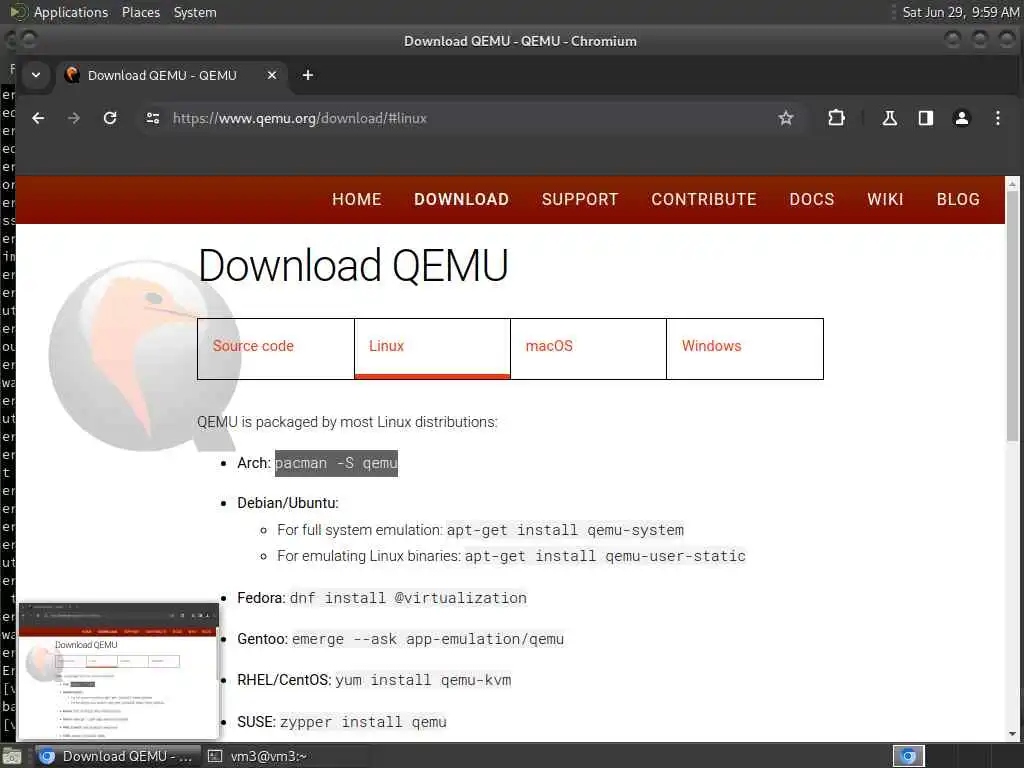Click the scroll down arrow of page
This screenshot has height=768, width=1024.
click(1013, 733)
